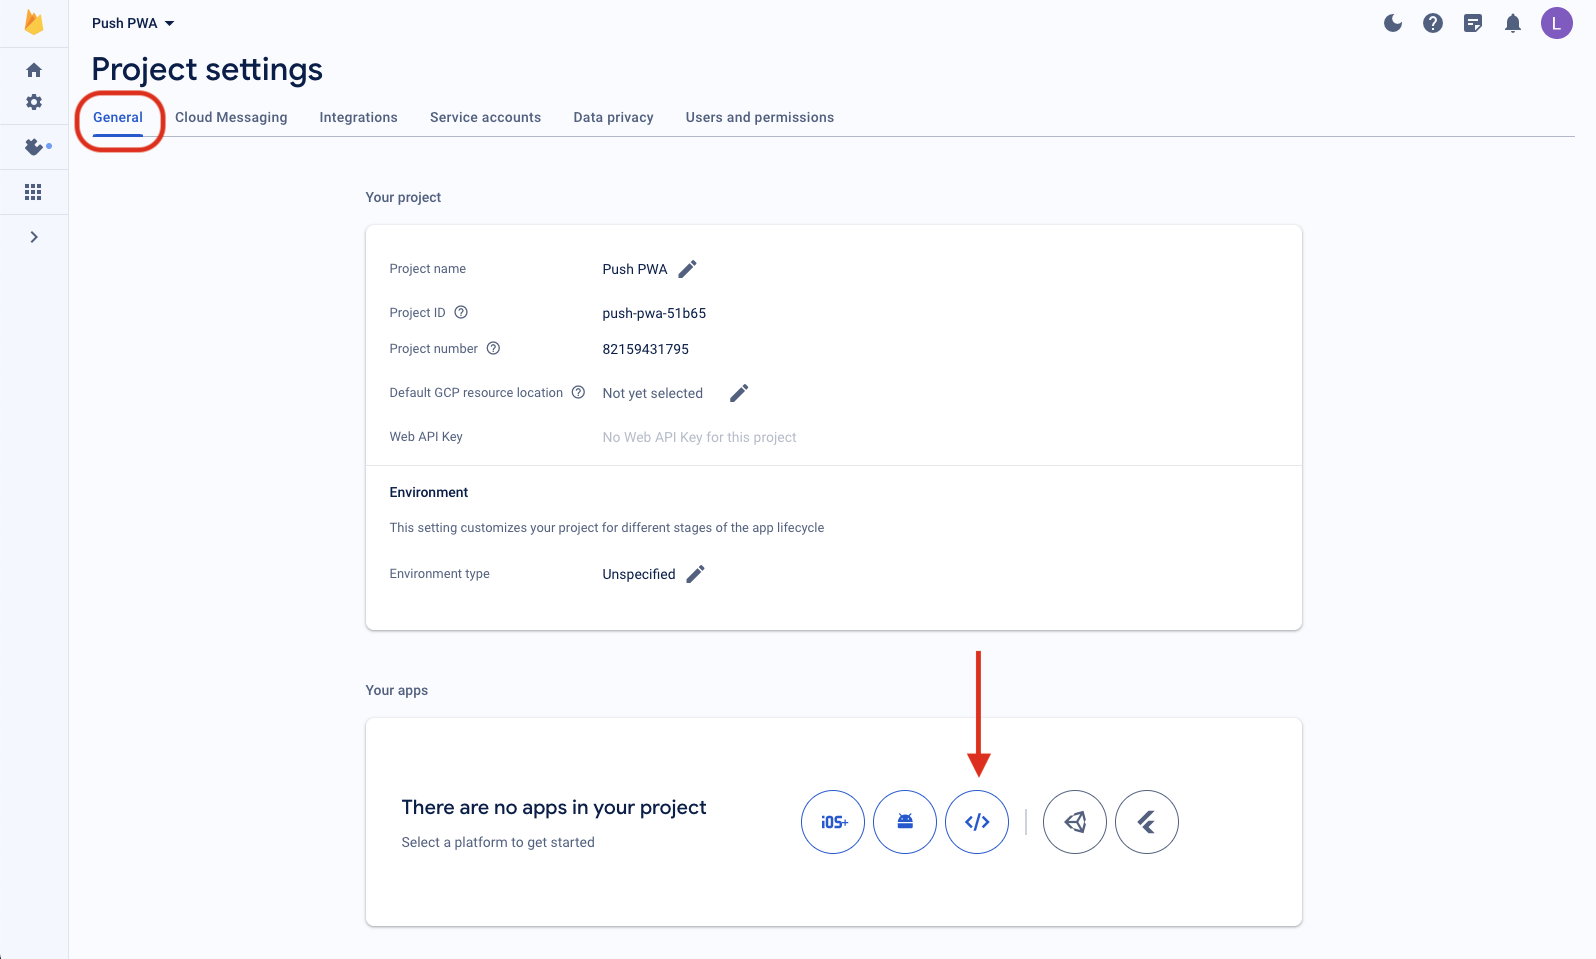Go to Project Overview home
The width and height of the screenshot is (1596, 959).
[x=34, y=70]
